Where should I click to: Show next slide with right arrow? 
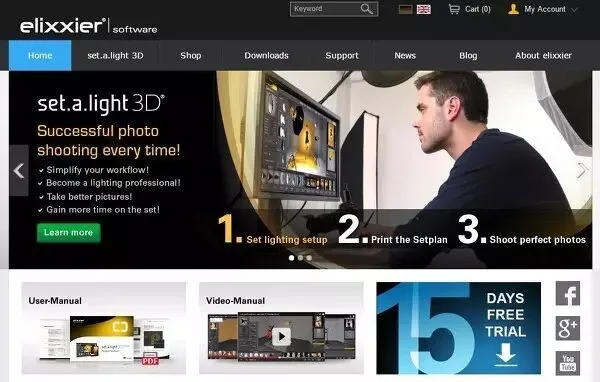(x=582, y=171)
